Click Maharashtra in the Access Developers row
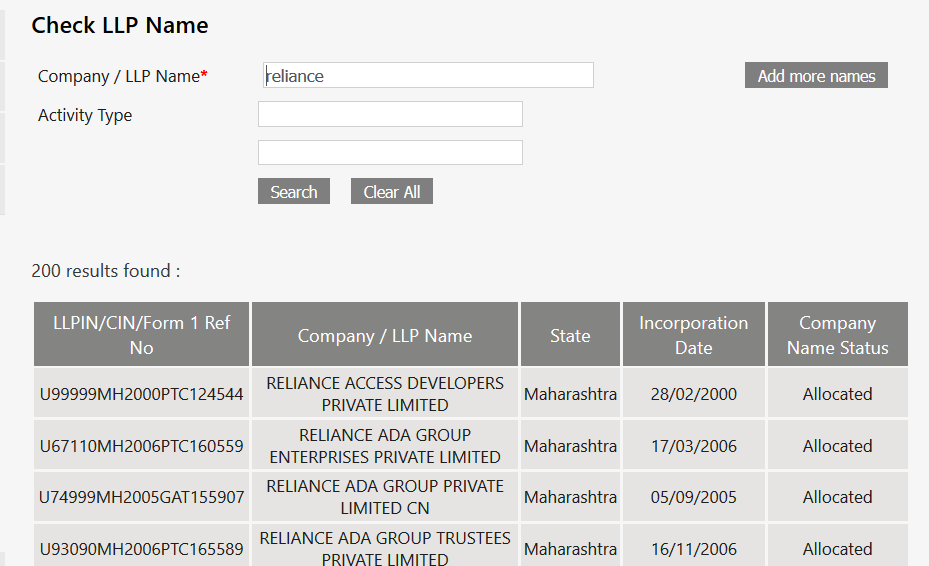The width and height of the screenshot is (929, 566). (x=571, y=394)
